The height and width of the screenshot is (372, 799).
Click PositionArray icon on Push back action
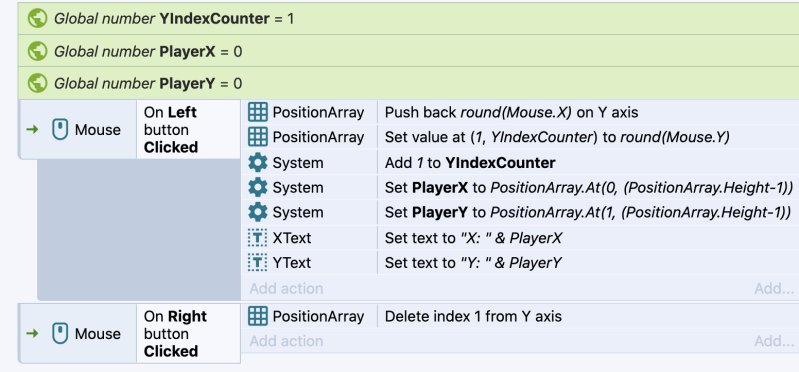point(257,112)
